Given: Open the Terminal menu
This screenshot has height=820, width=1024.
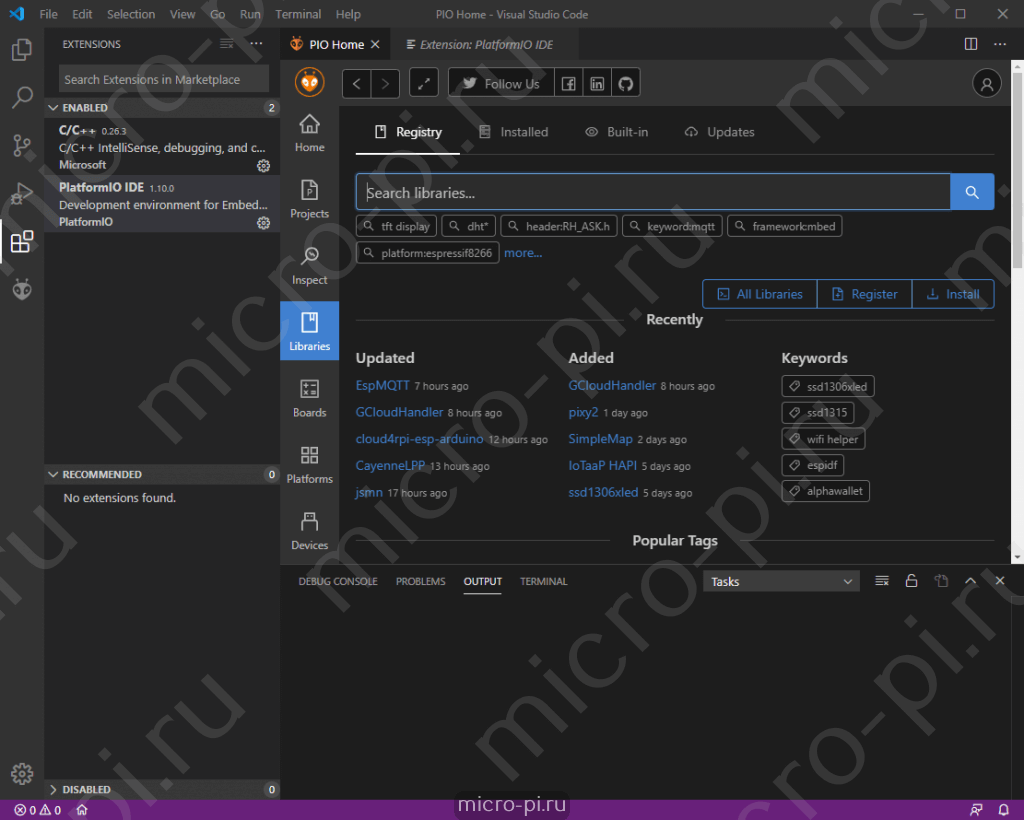Looking at the screenshot, I should coord(297,14).
